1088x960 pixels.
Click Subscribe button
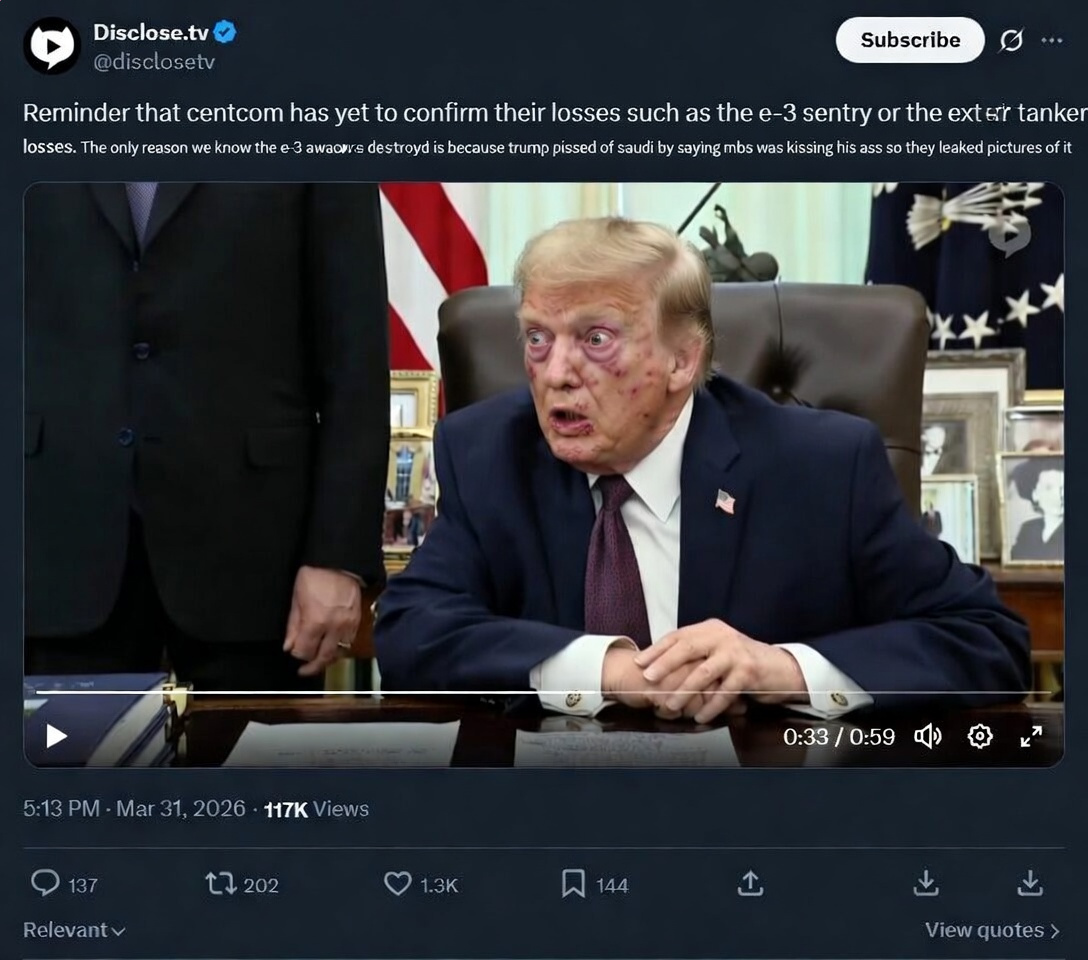click(910, 40)
